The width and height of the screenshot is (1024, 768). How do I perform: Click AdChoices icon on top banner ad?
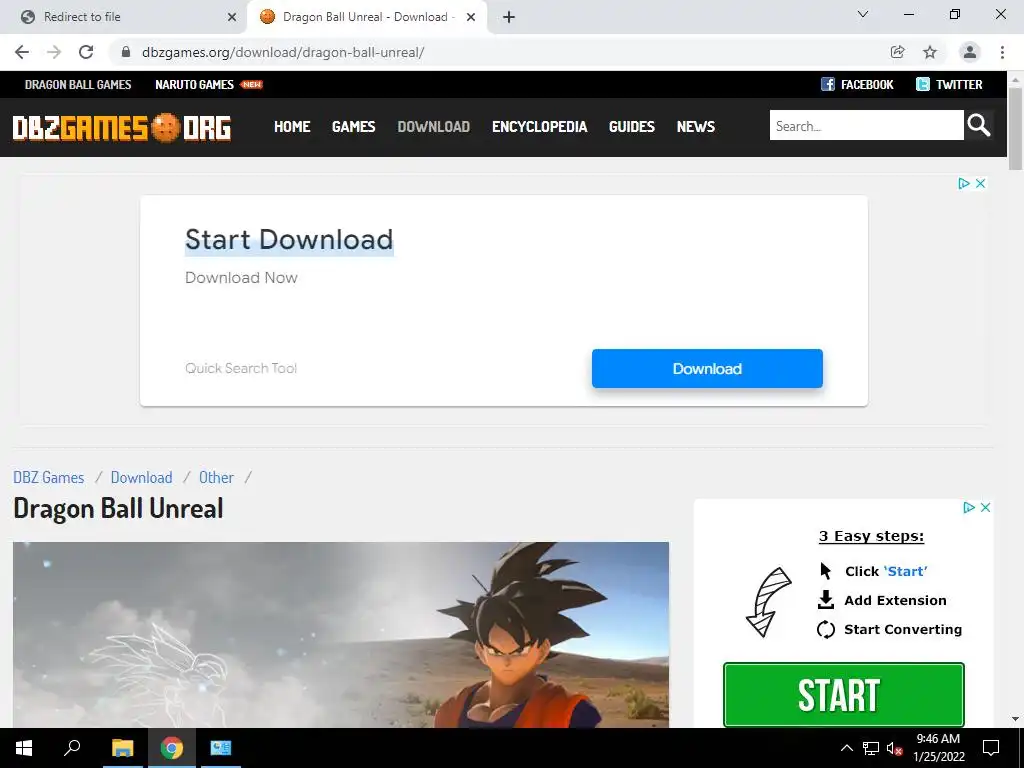coord(964,184)
